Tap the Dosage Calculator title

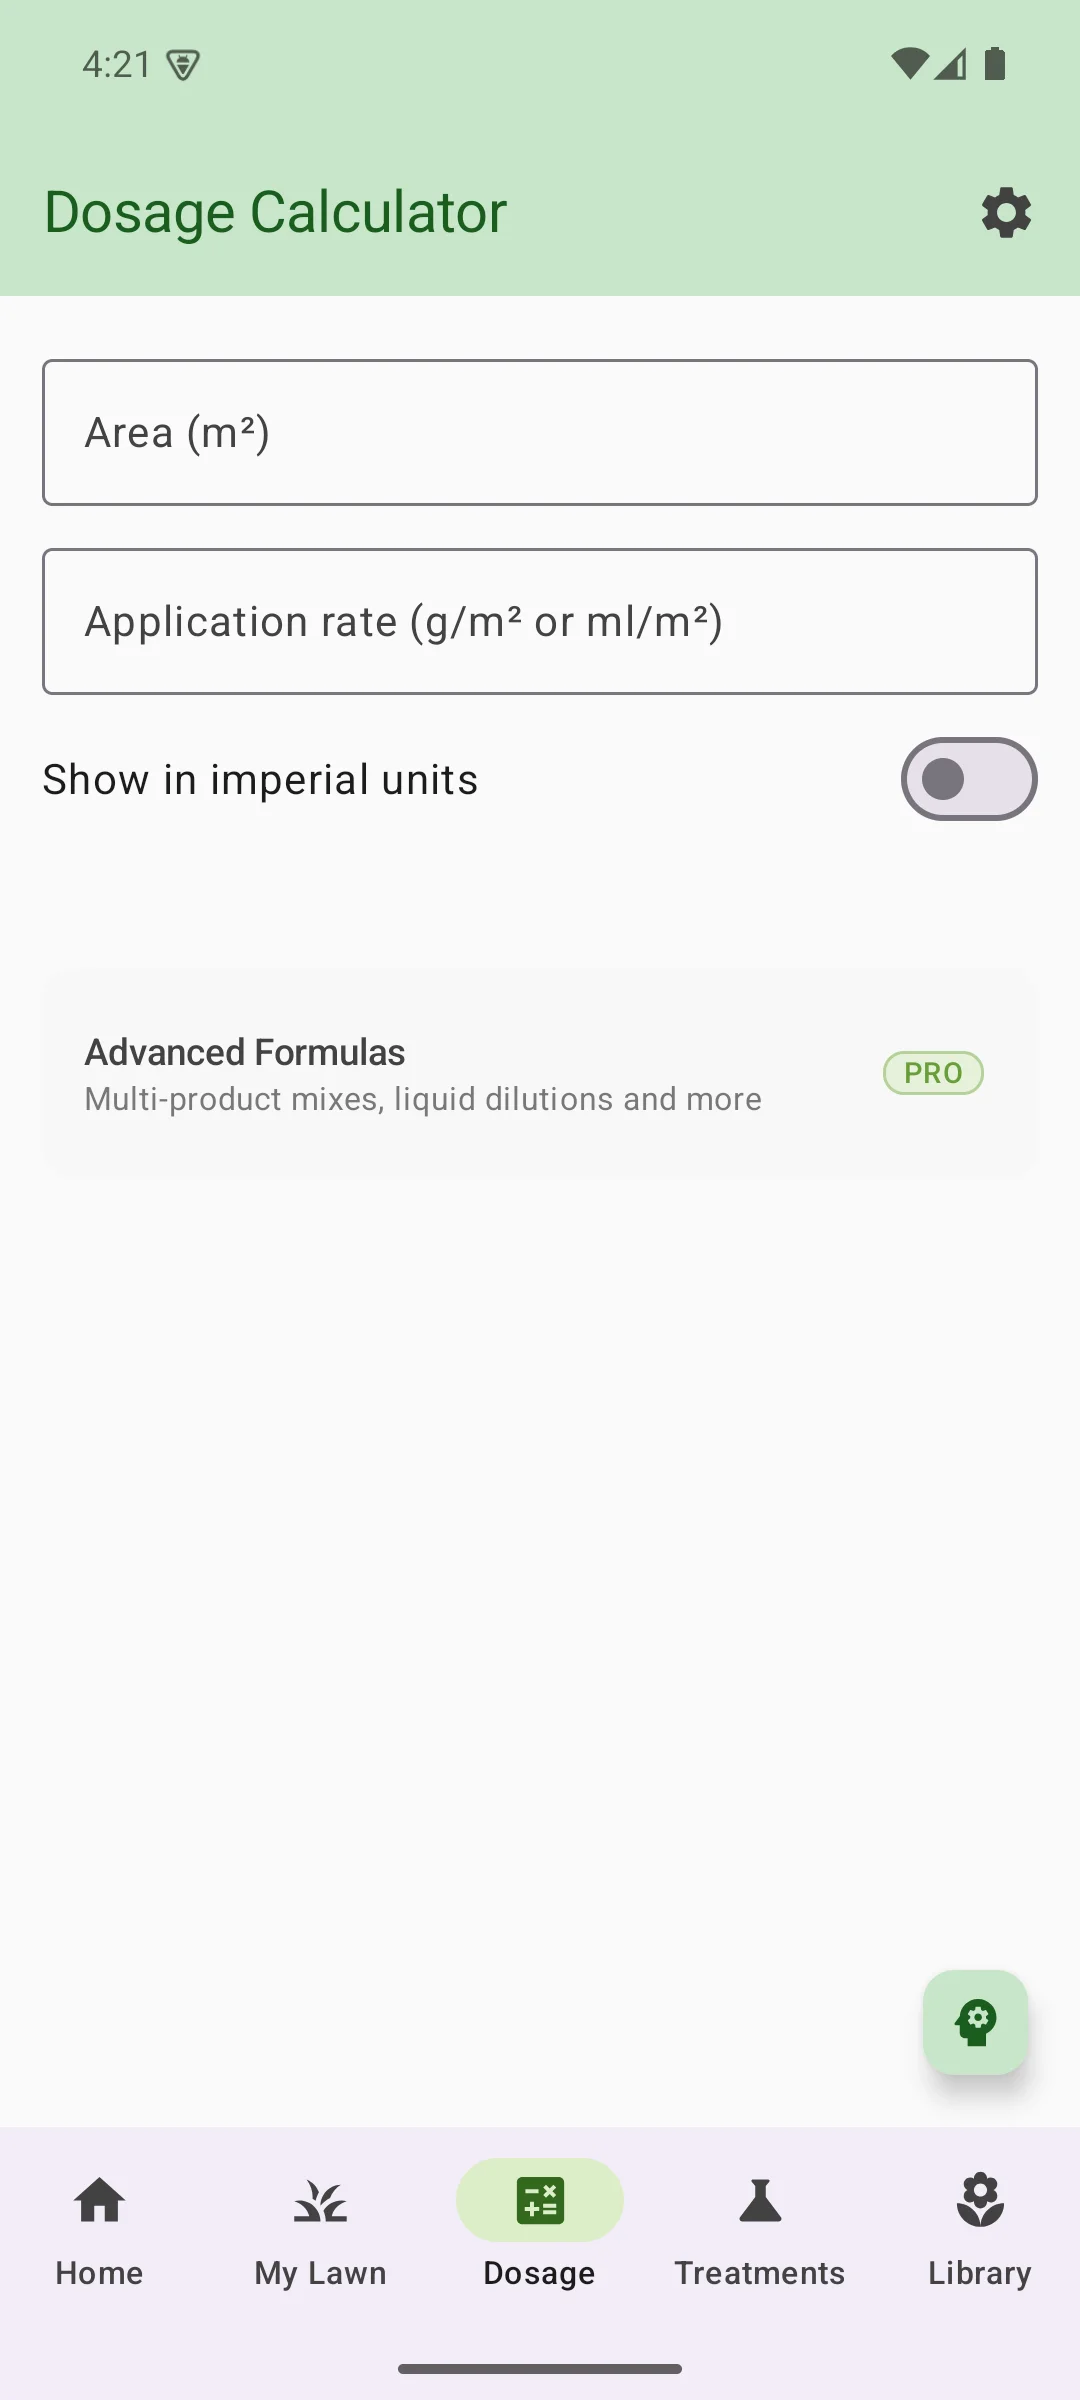pyautogui.click(x=274, y=211)
